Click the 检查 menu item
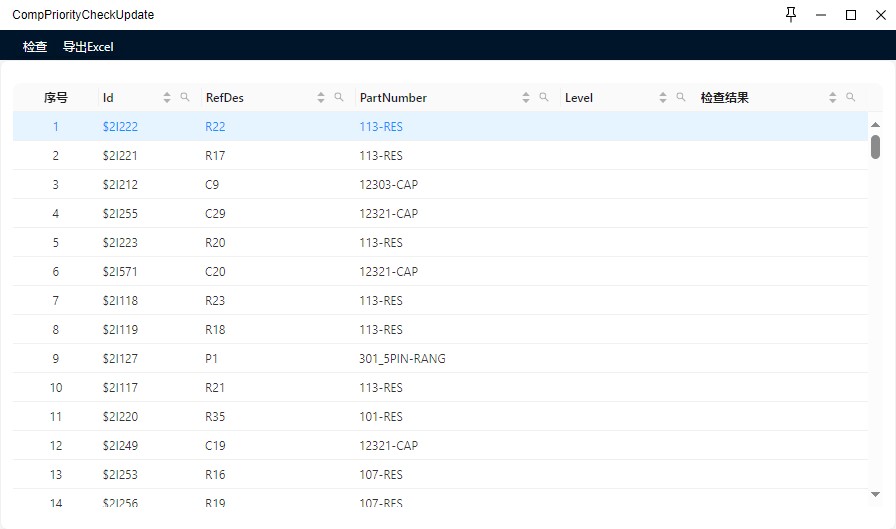 coord(35,47)
